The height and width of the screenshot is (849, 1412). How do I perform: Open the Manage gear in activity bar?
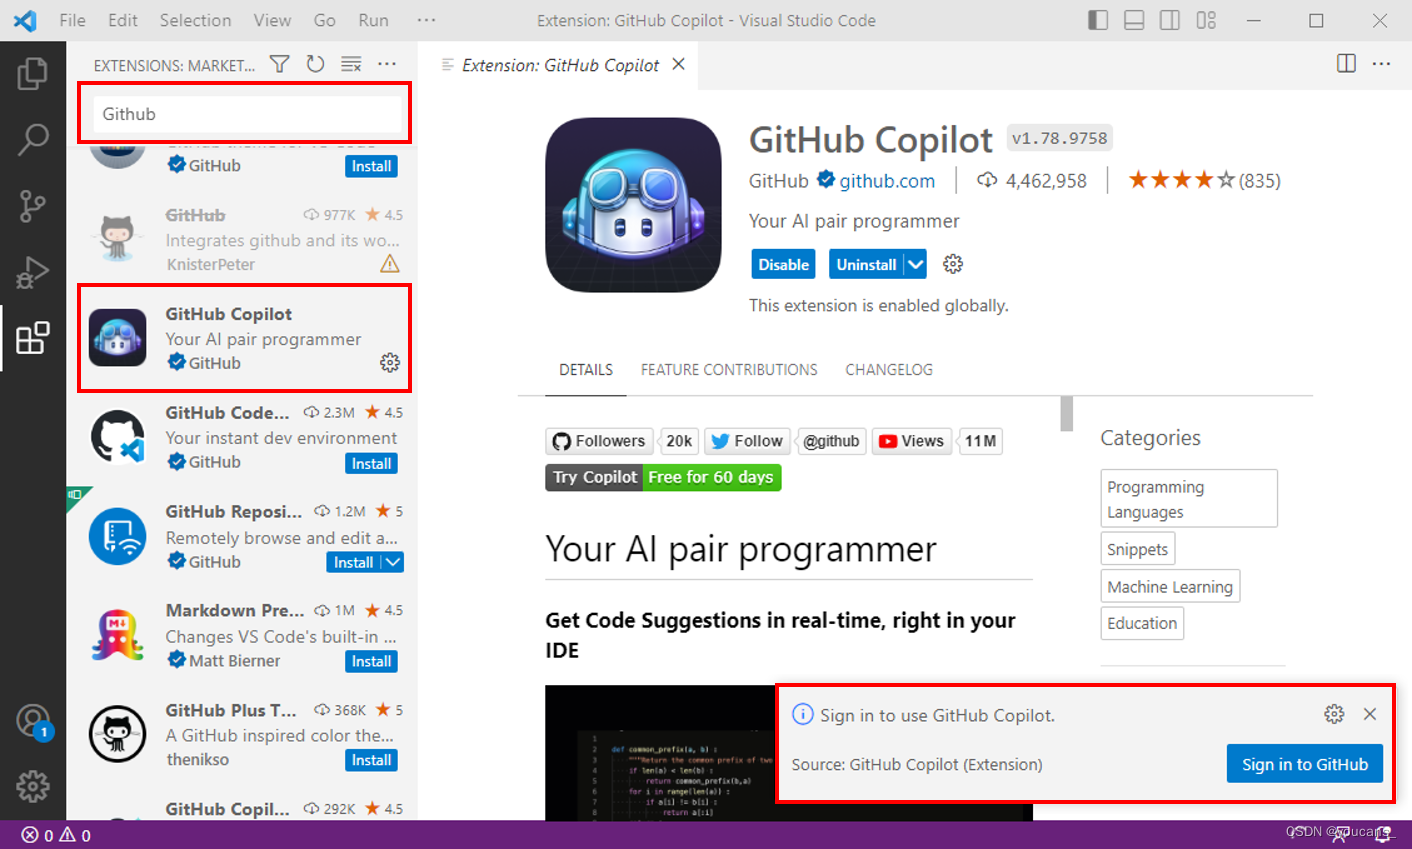(33, 786)
